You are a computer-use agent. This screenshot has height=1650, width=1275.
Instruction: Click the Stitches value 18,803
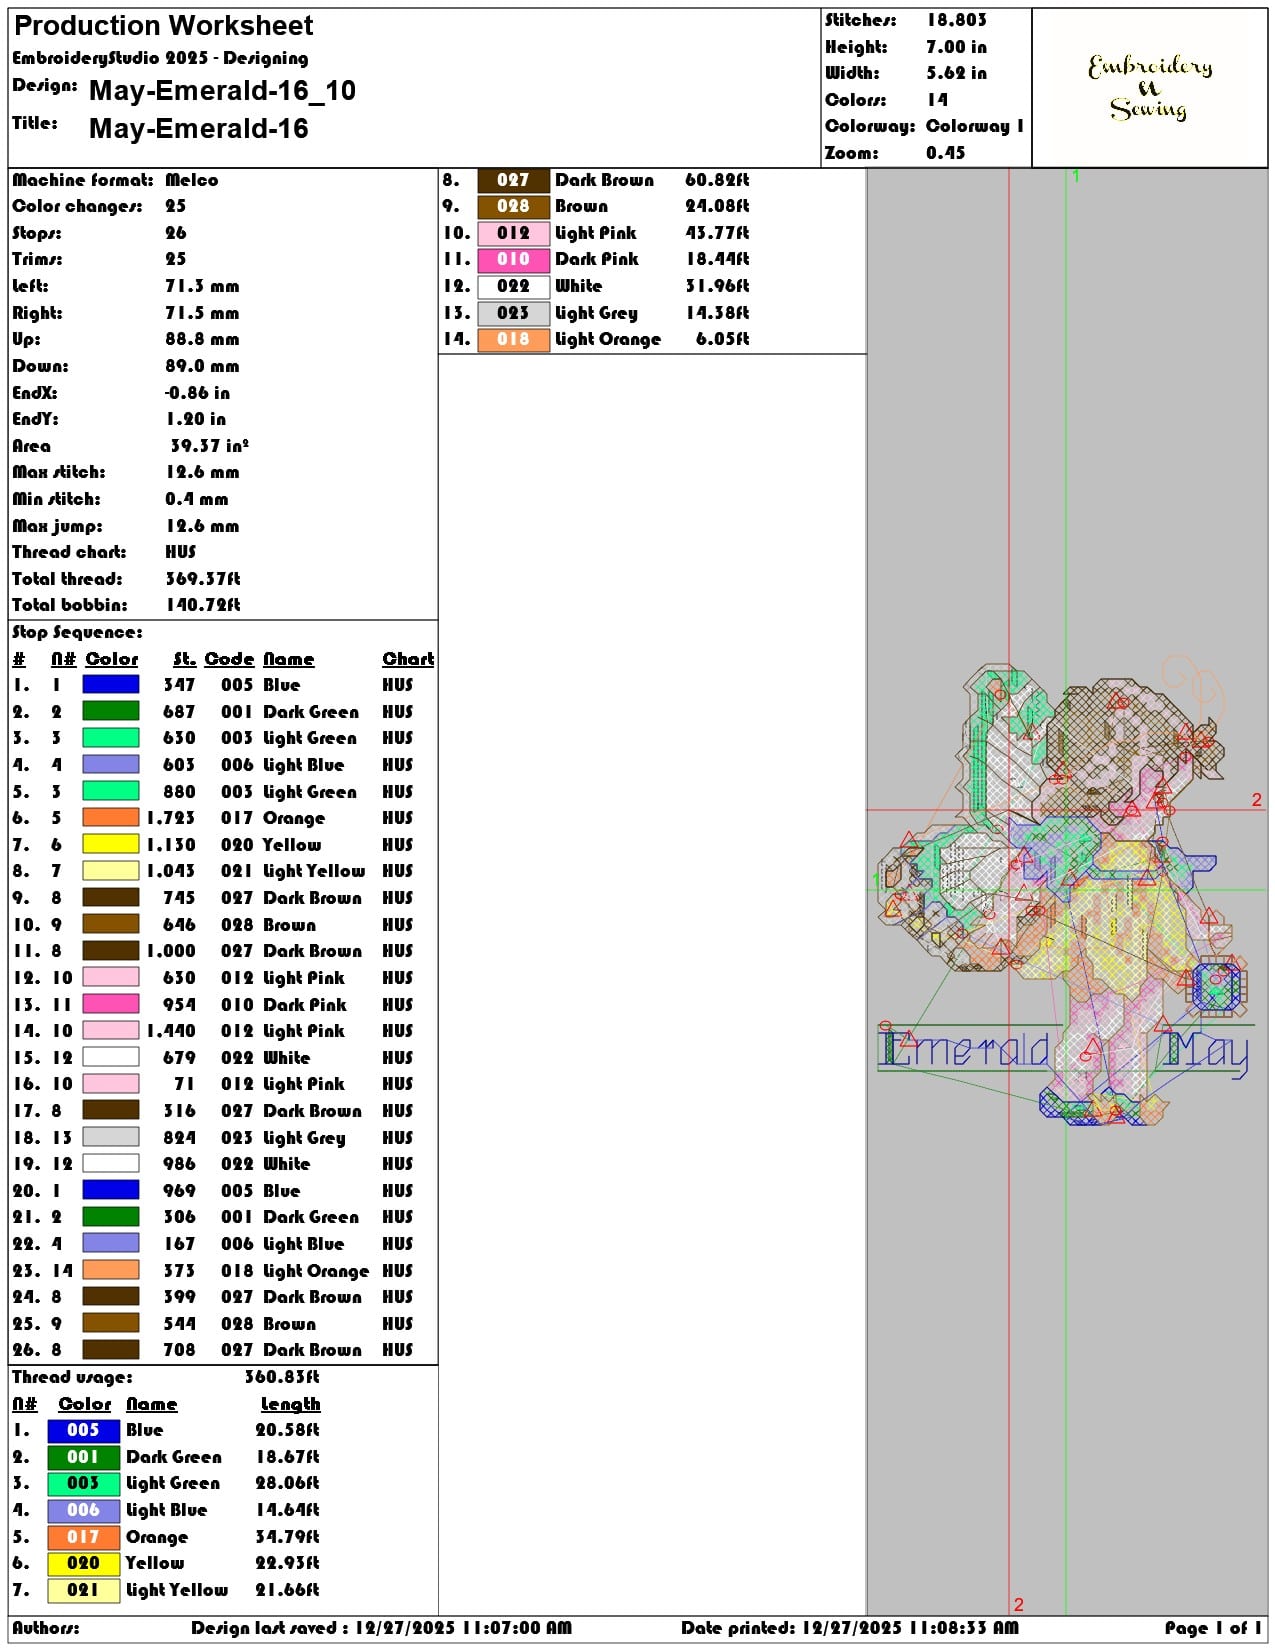tap(956, 20)
